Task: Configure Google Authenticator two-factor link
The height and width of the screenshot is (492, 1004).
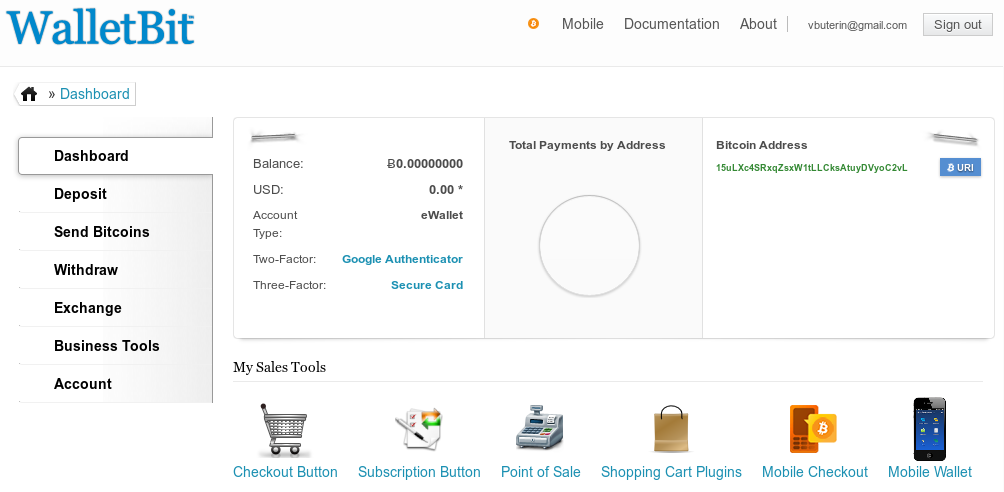Action: click(x=402, y=259)
